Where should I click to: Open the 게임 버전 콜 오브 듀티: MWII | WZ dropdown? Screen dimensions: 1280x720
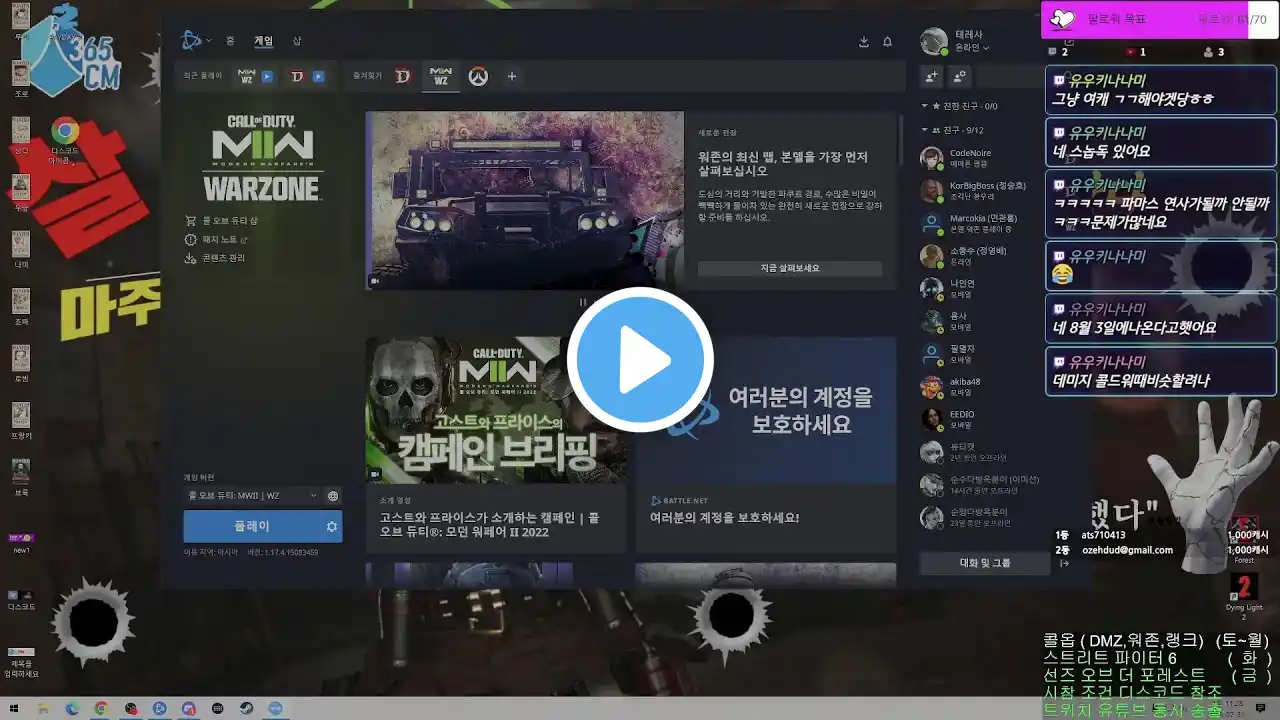click(253, 495)
